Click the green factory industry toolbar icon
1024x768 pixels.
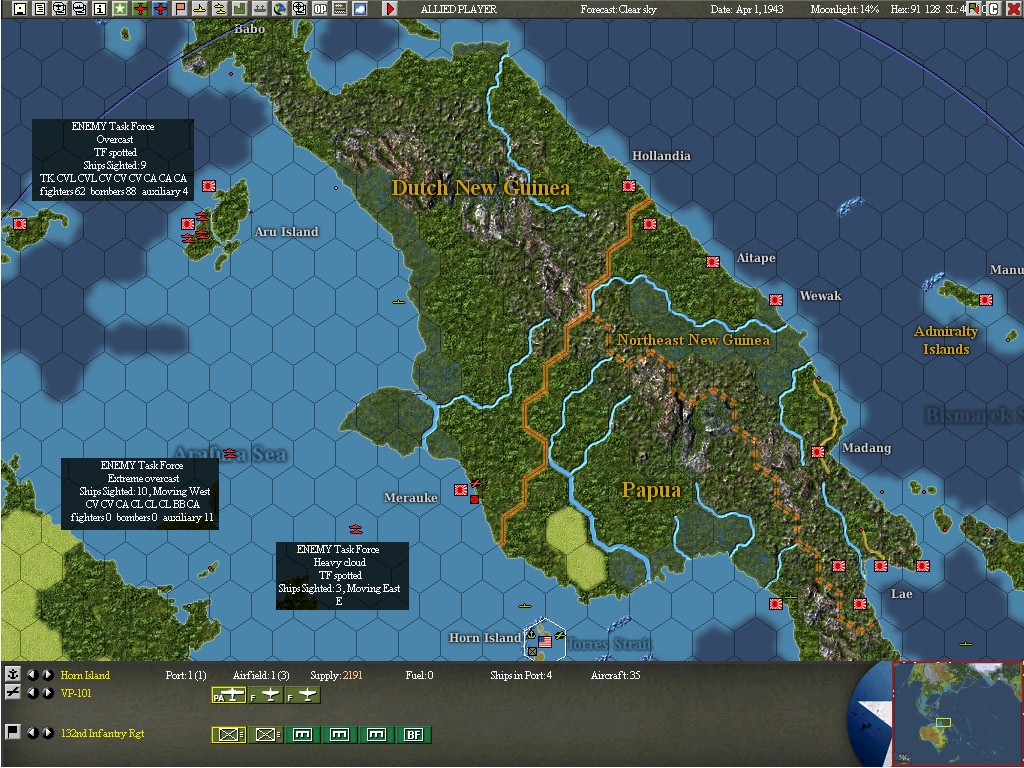pos(240,8)
